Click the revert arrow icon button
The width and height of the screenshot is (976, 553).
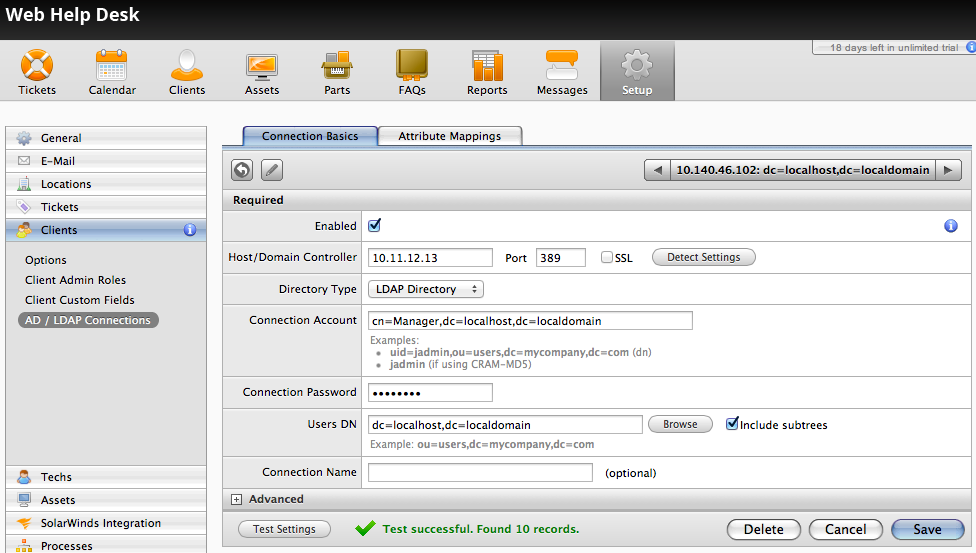[242, 170]
